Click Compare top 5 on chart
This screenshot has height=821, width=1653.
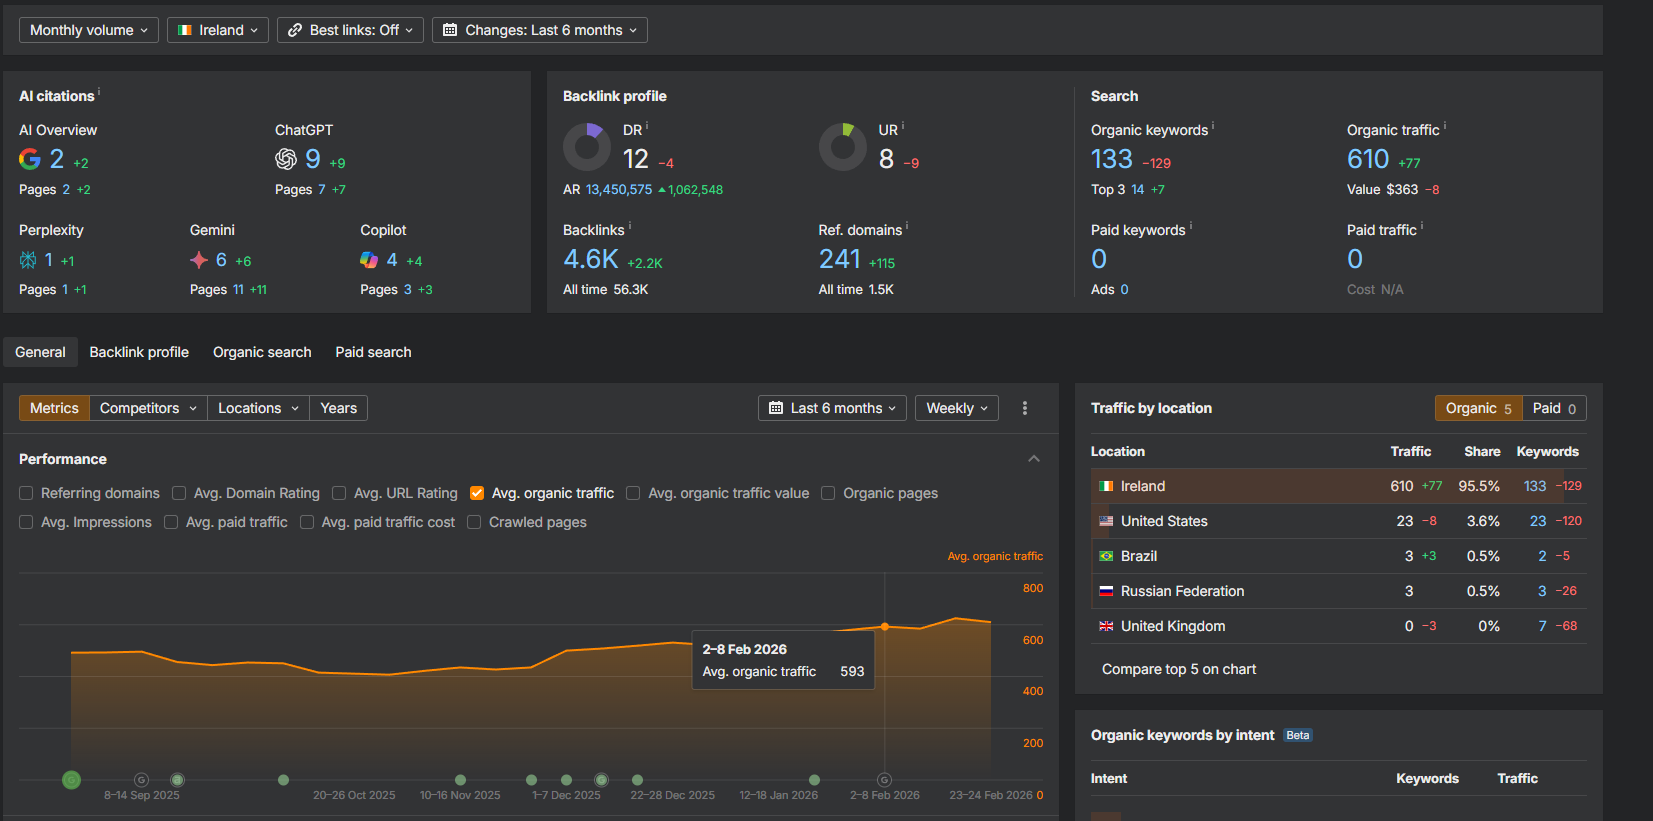pos(1178,669)
